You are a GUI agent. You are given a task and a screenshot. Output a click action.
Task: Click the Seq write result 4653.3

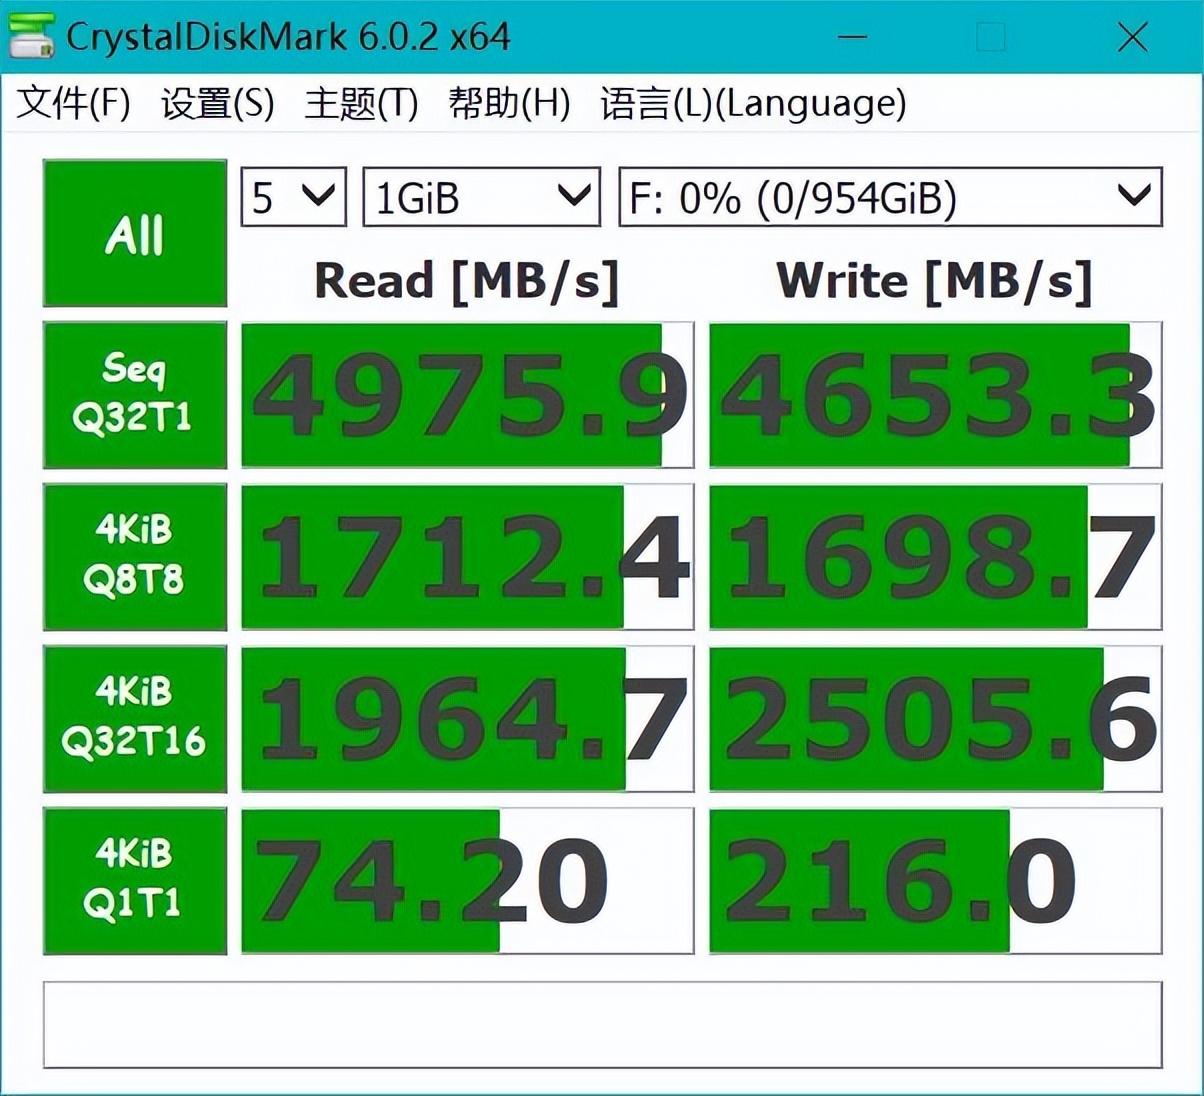(x=935, y=395)
